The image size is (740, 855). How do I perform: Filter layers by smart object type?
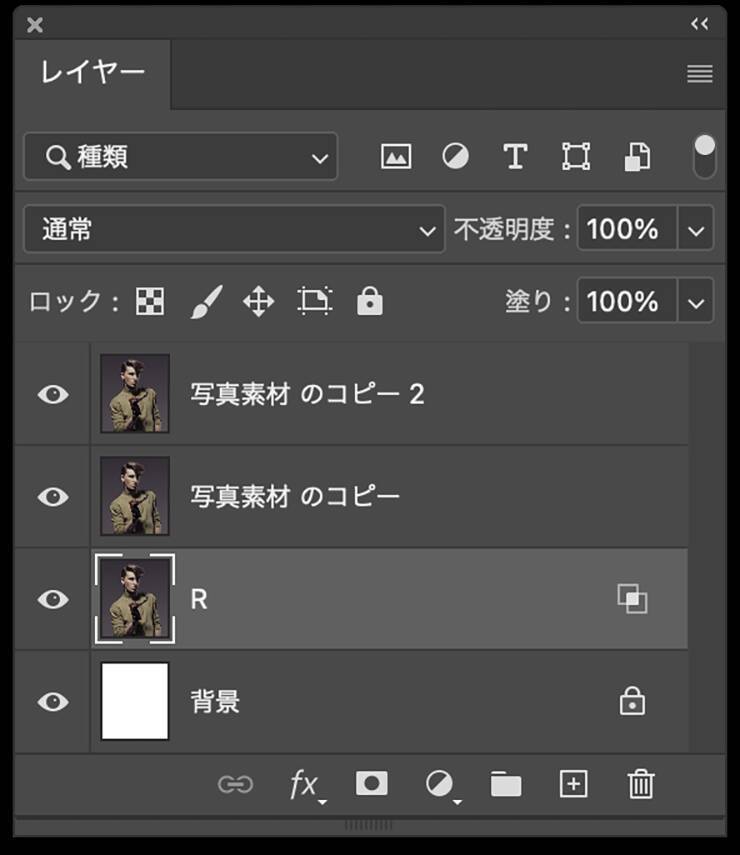tap(637, 157)
